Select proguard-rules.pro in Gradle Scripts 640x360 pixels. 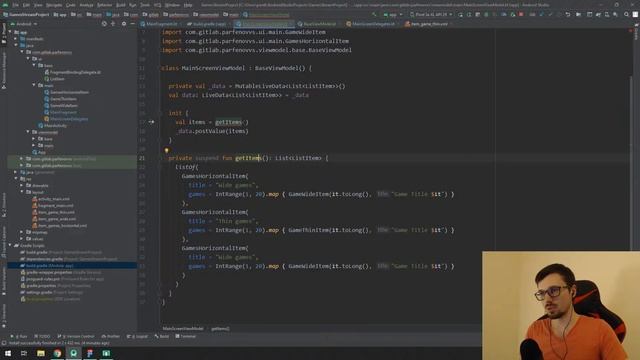(62, 279)
